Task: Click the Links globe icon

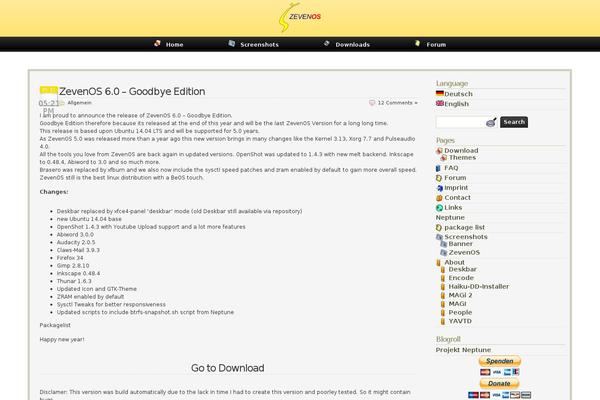Action: click(439, 208)
